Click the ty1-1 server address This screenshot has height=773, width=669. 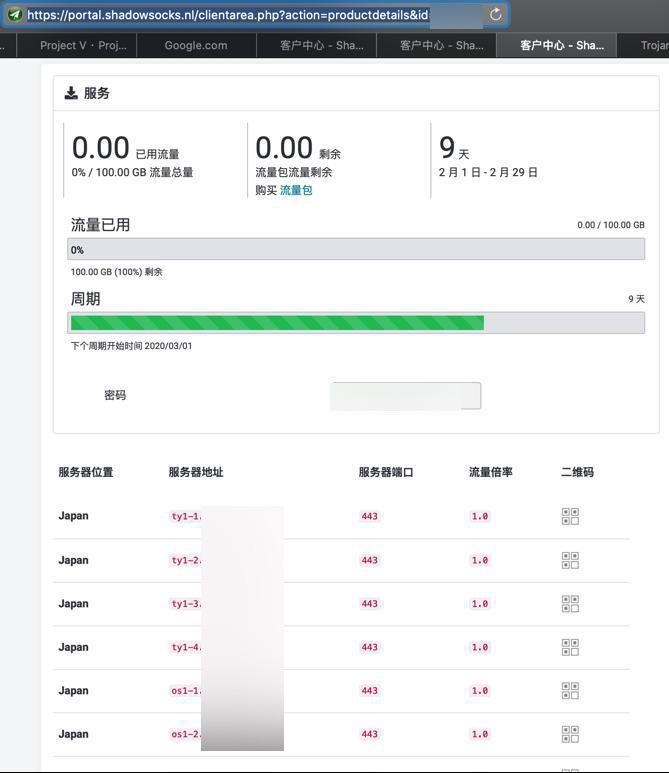click(x=185, y=516)
